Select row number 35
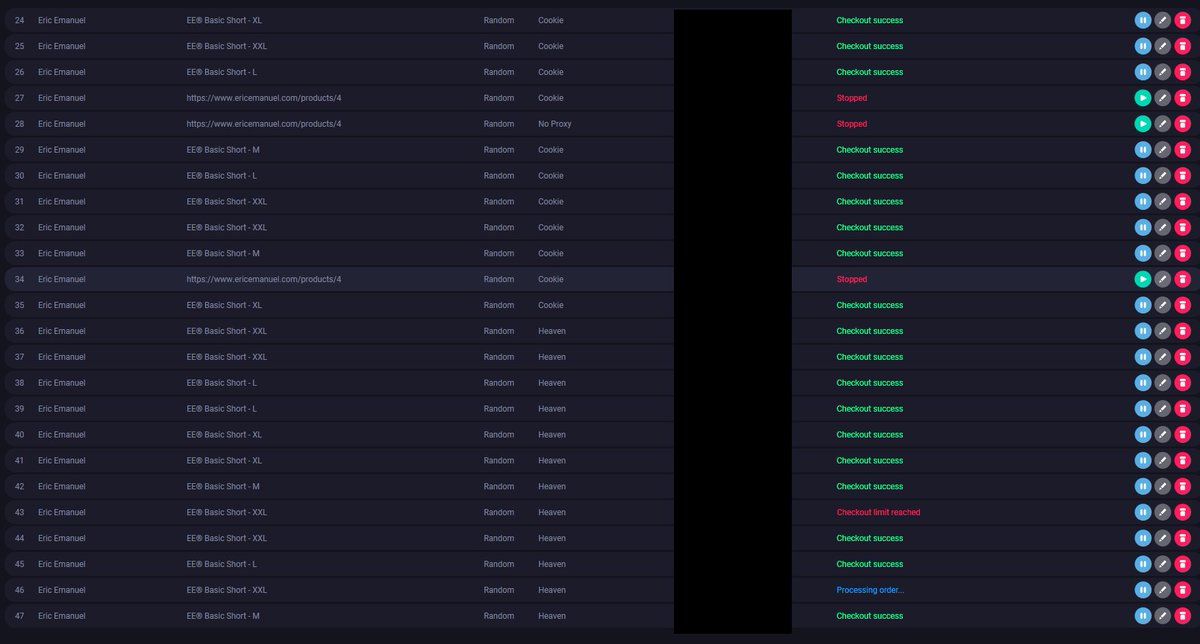The image size is (1200, 644). point(20,305)
